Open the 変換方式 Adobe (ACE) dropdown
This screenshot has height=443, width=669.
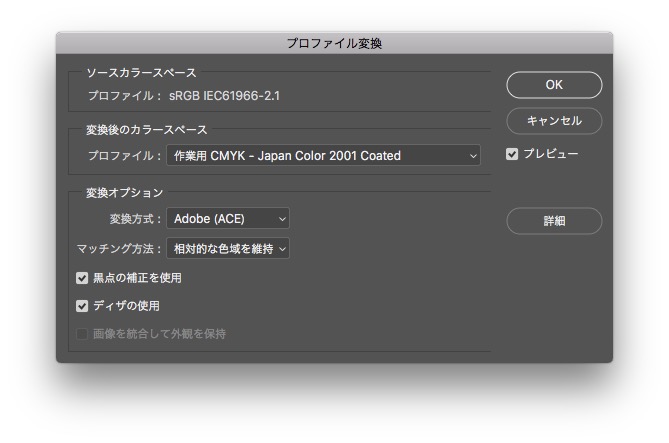pyautogui.click(x=227, y=218)
